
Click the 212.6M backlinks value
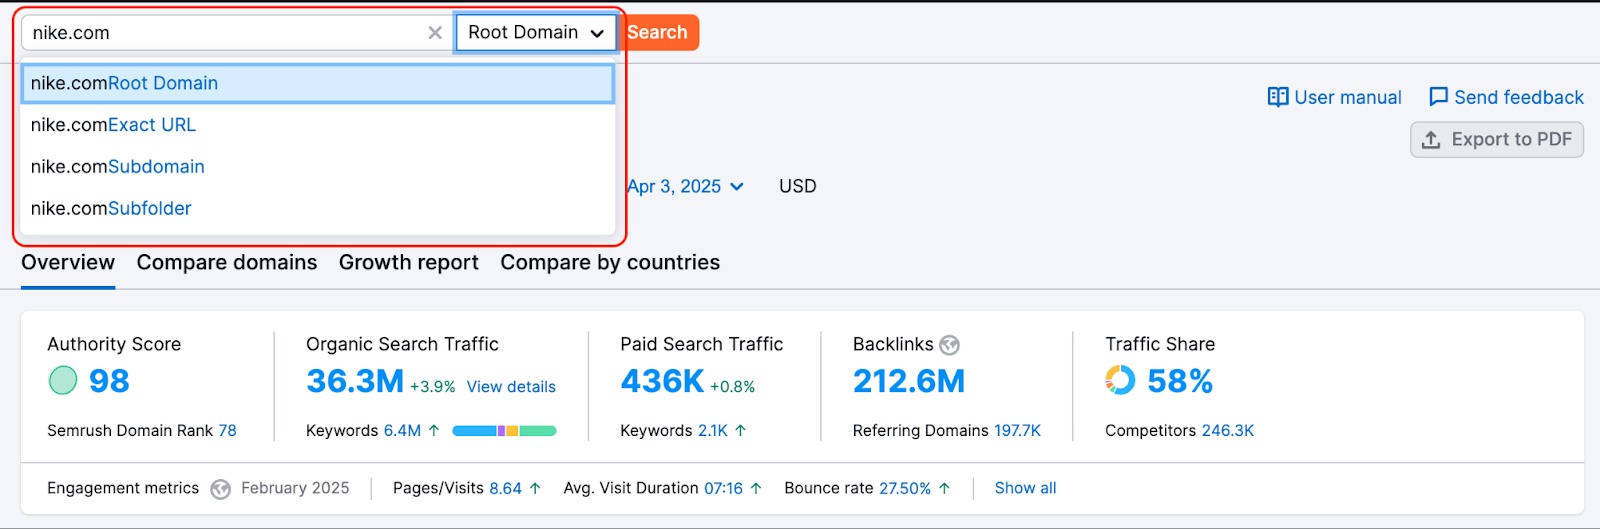(909, 381)
